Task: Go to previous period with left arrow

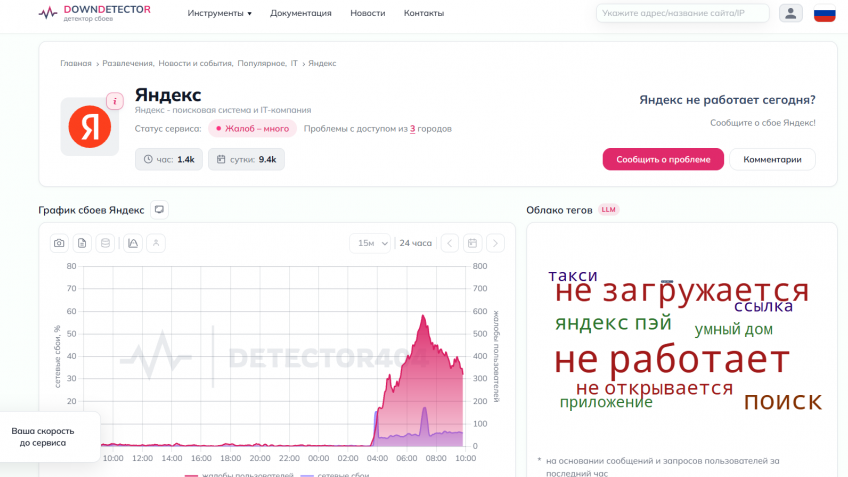Action: click(449, 243)
